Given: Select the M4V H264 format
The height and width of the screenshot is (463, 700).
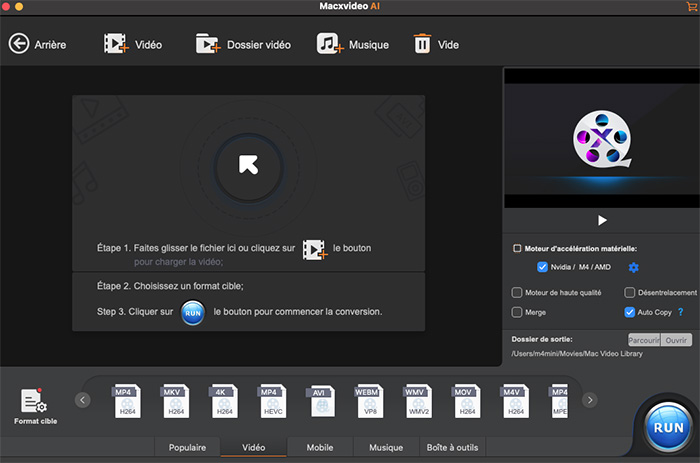Looking at the screenshot, I should pyautogui.click(x=515, y=400).
